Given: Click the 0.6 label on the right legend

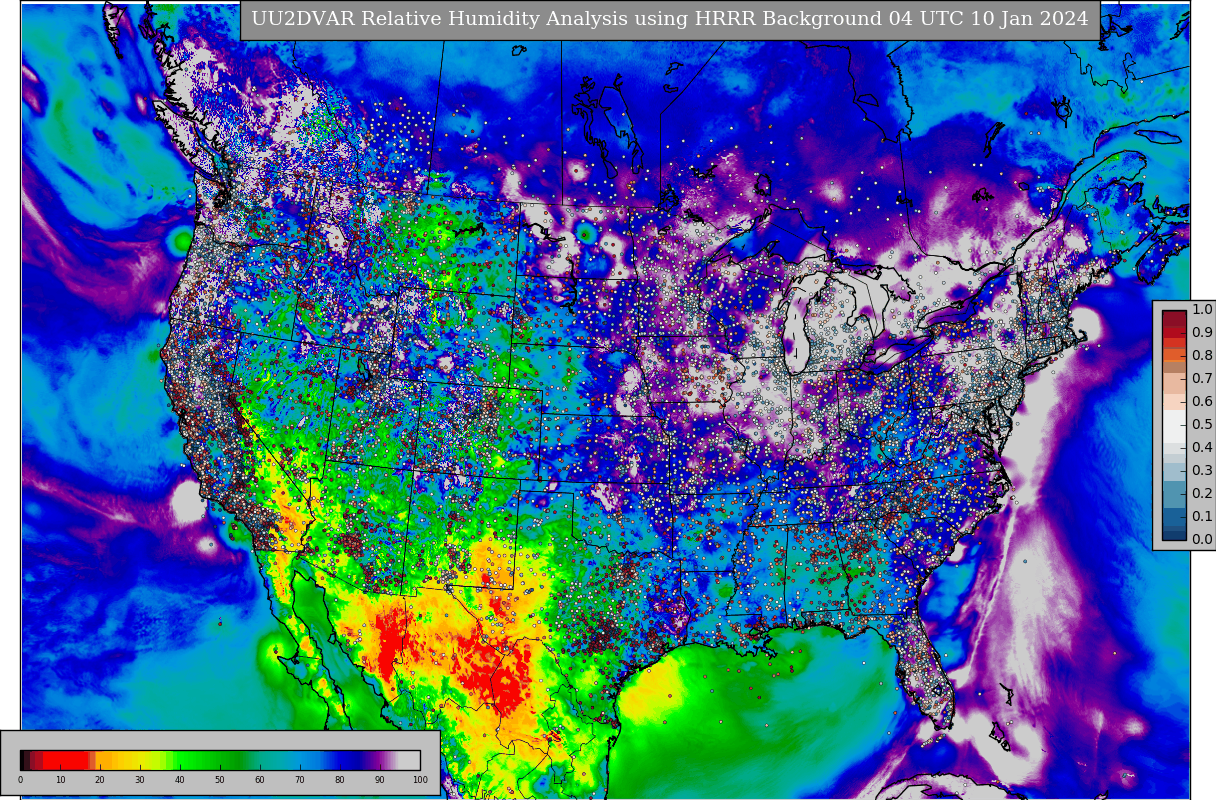Looking at the screenshot, I should [1201, 401].
